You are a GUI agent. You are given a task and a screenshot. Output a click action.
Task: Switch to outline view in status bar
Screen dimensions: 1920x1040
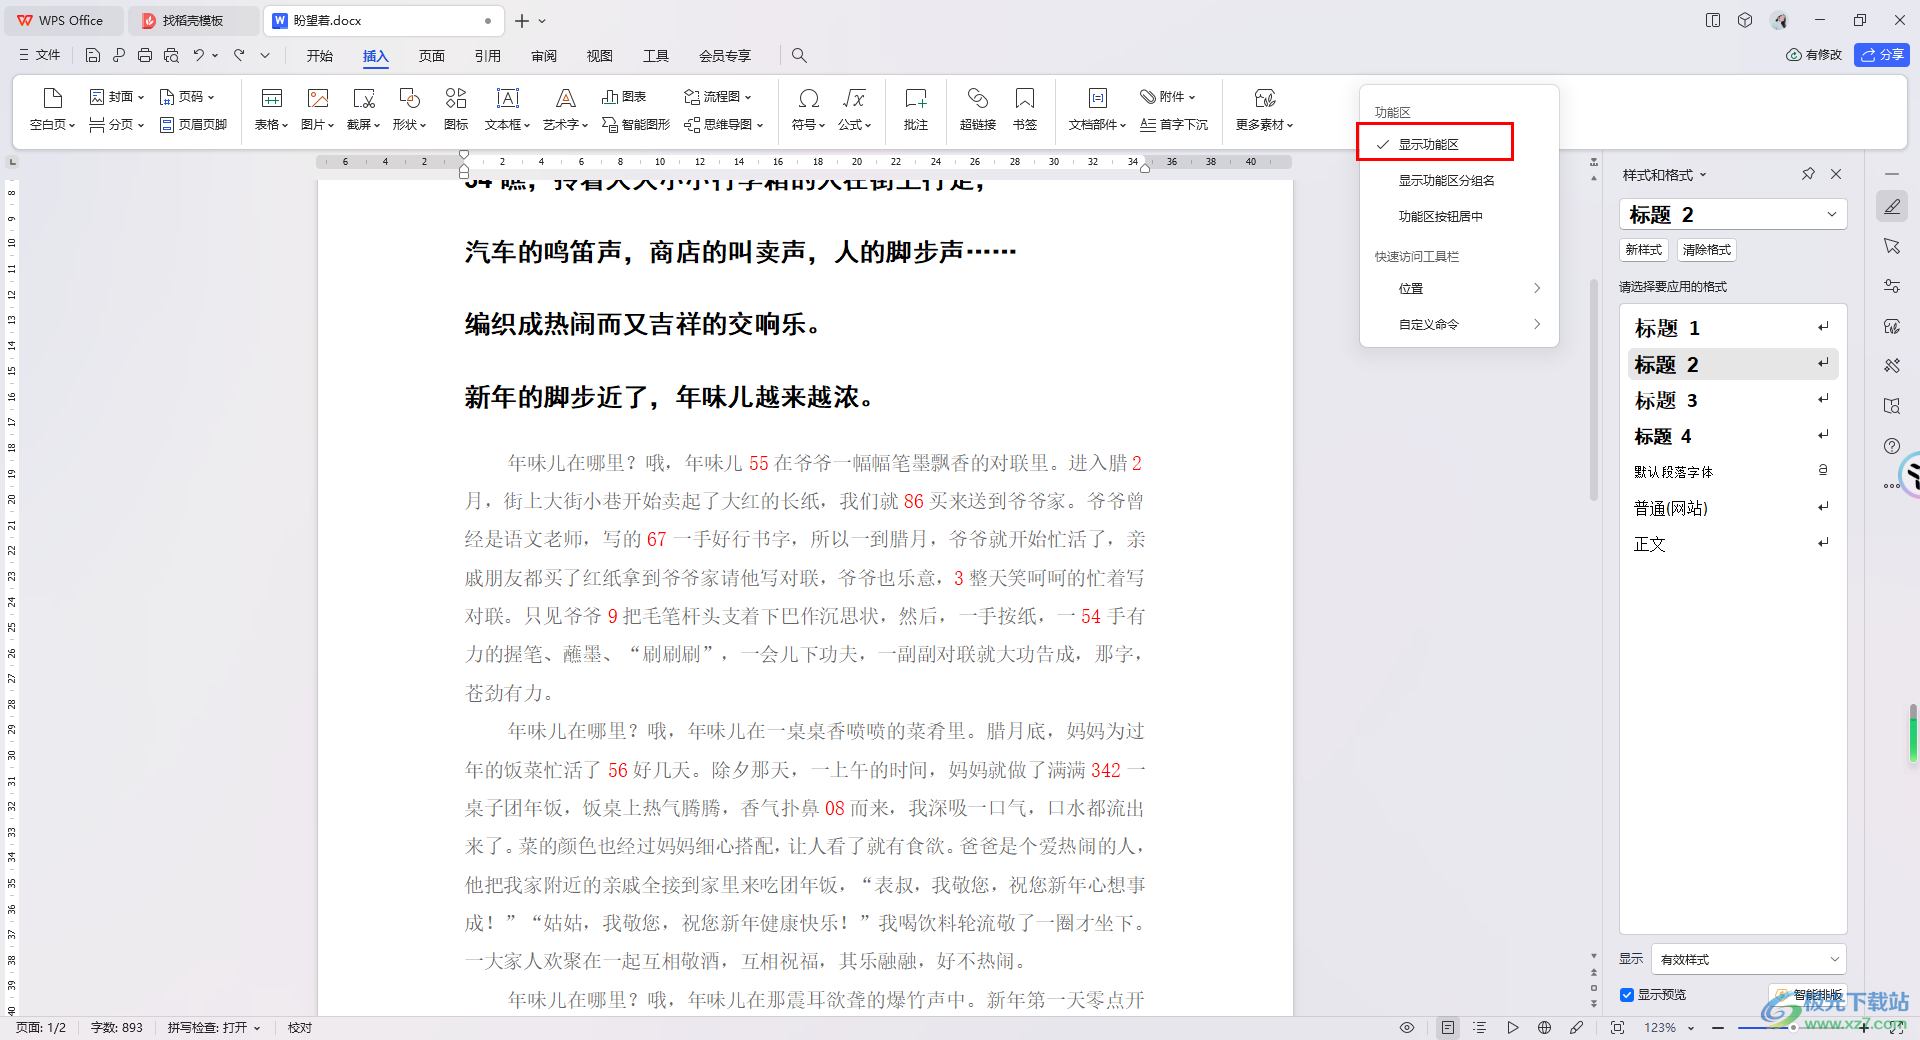(1480, 1027)
